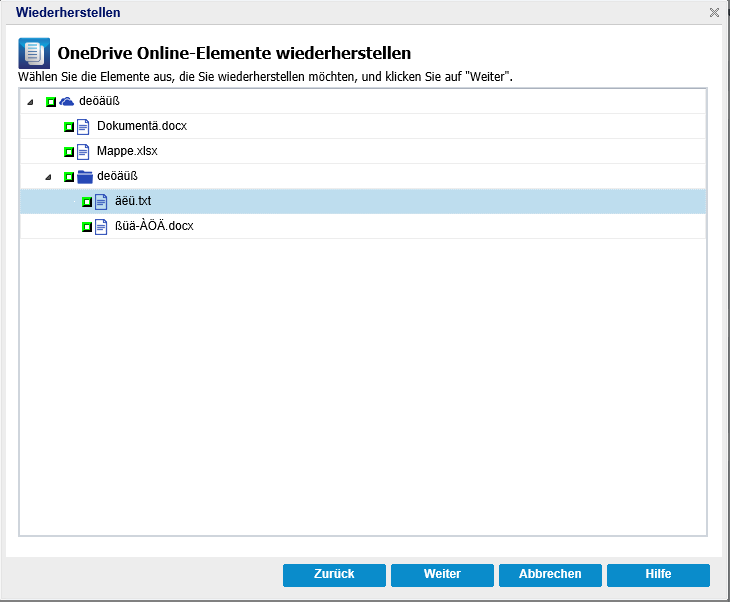The image size is (730, 602).
Task: Toggle the ßüä-ÀÖÄ.docx checkbox
Action: [87, 227]
